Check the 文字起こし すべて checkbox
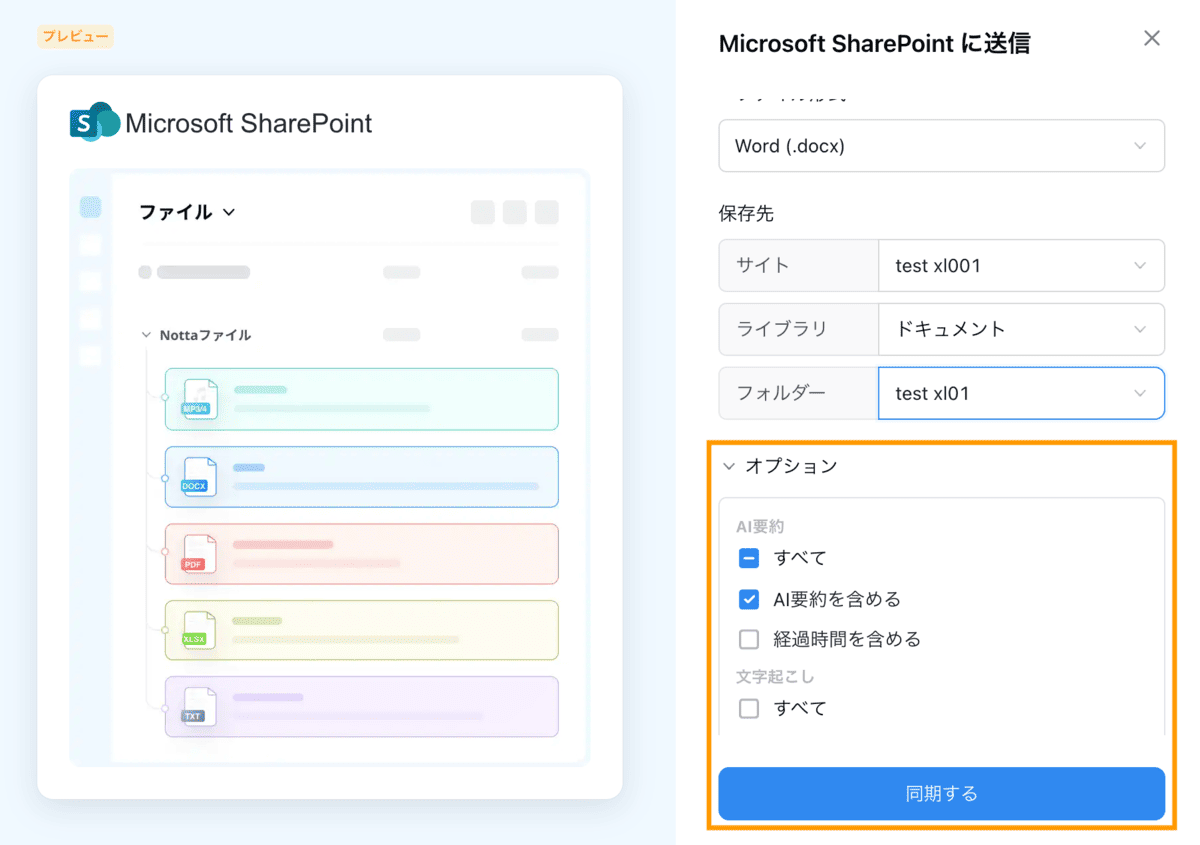 pos(749,709)
